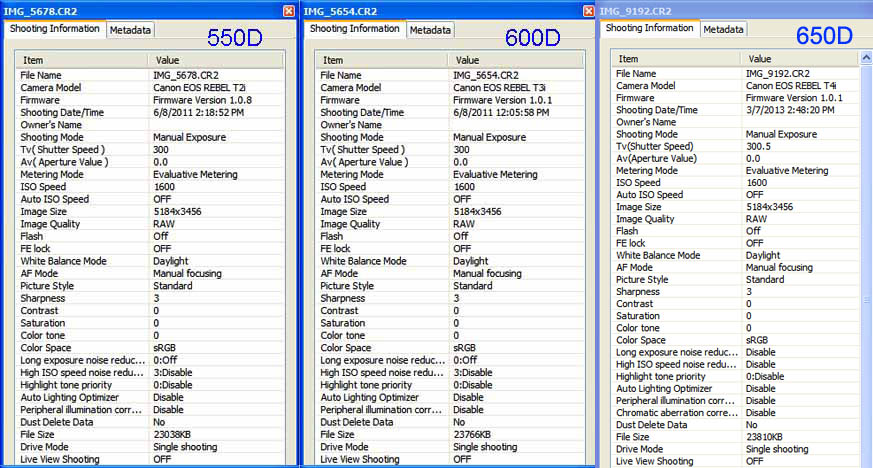Click 'Highlight tone priority' label in IMG_5654.CR2 window

pyautogui.click(x=366, y=385)
